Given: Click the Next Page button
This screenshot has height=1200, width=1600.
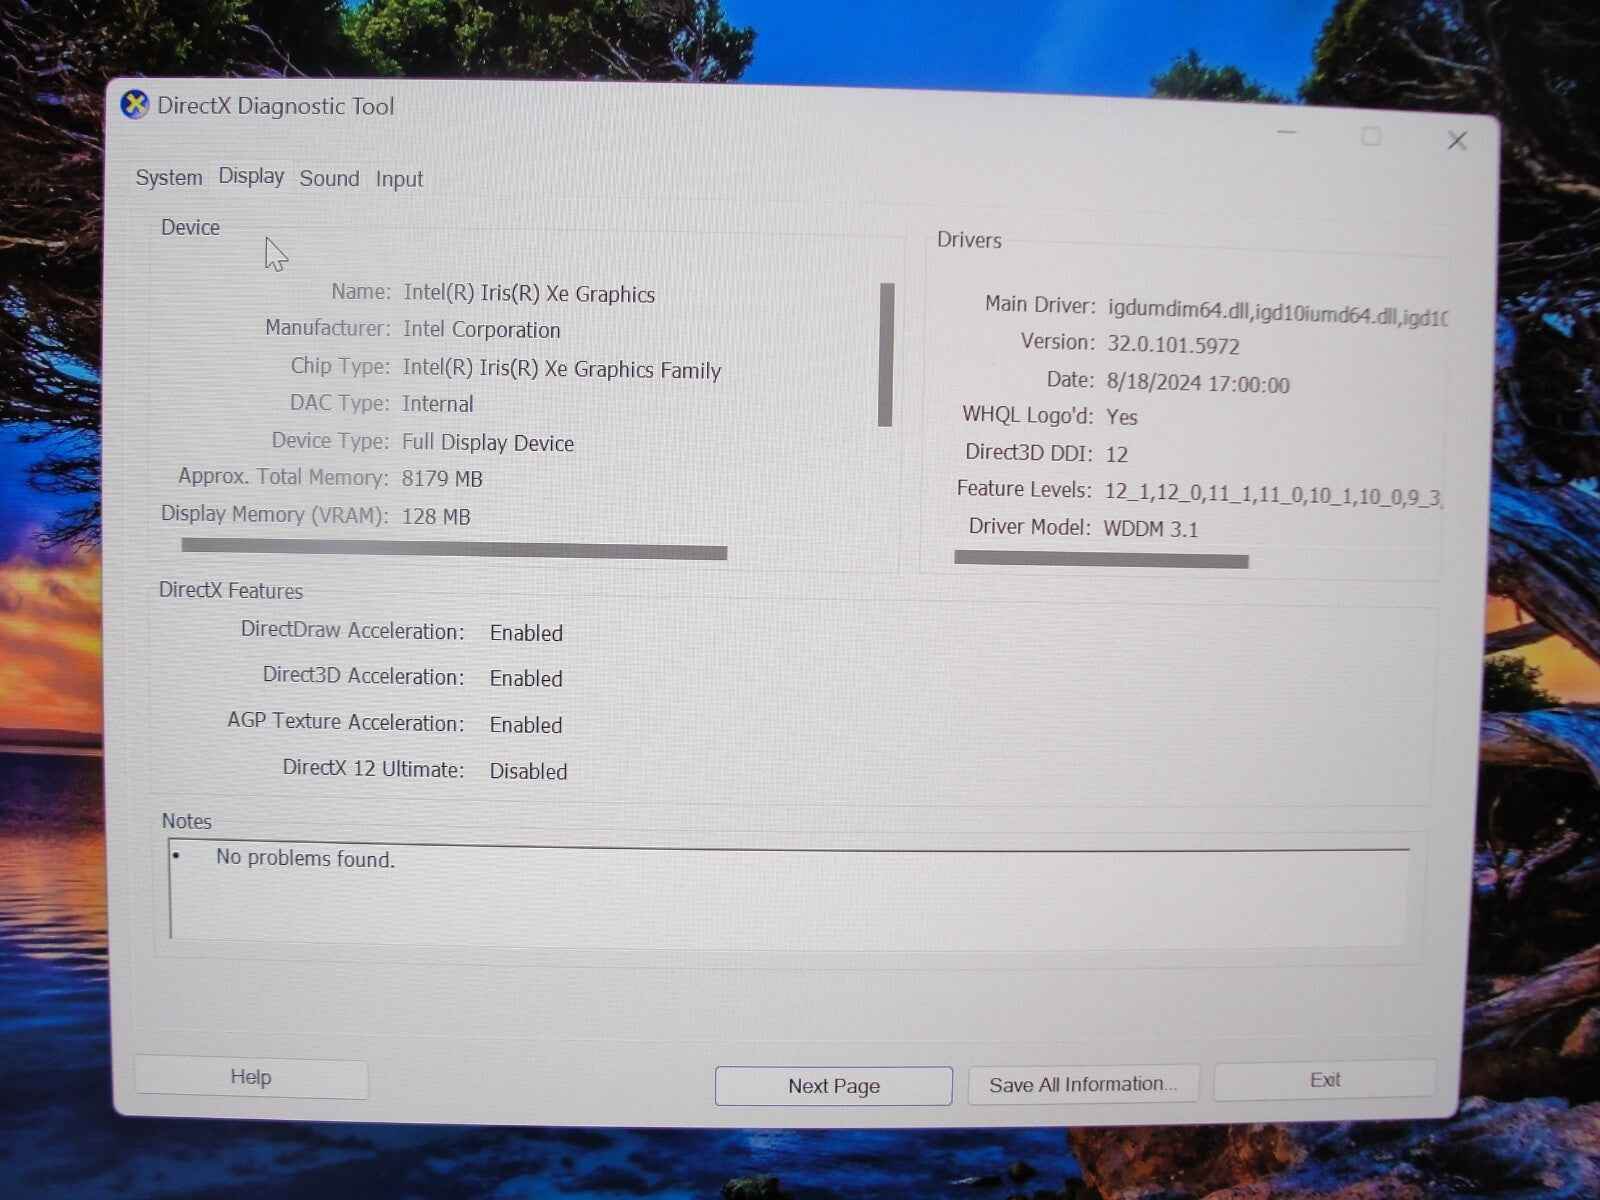Looking at the screenshot, I should click(833, 1085).
